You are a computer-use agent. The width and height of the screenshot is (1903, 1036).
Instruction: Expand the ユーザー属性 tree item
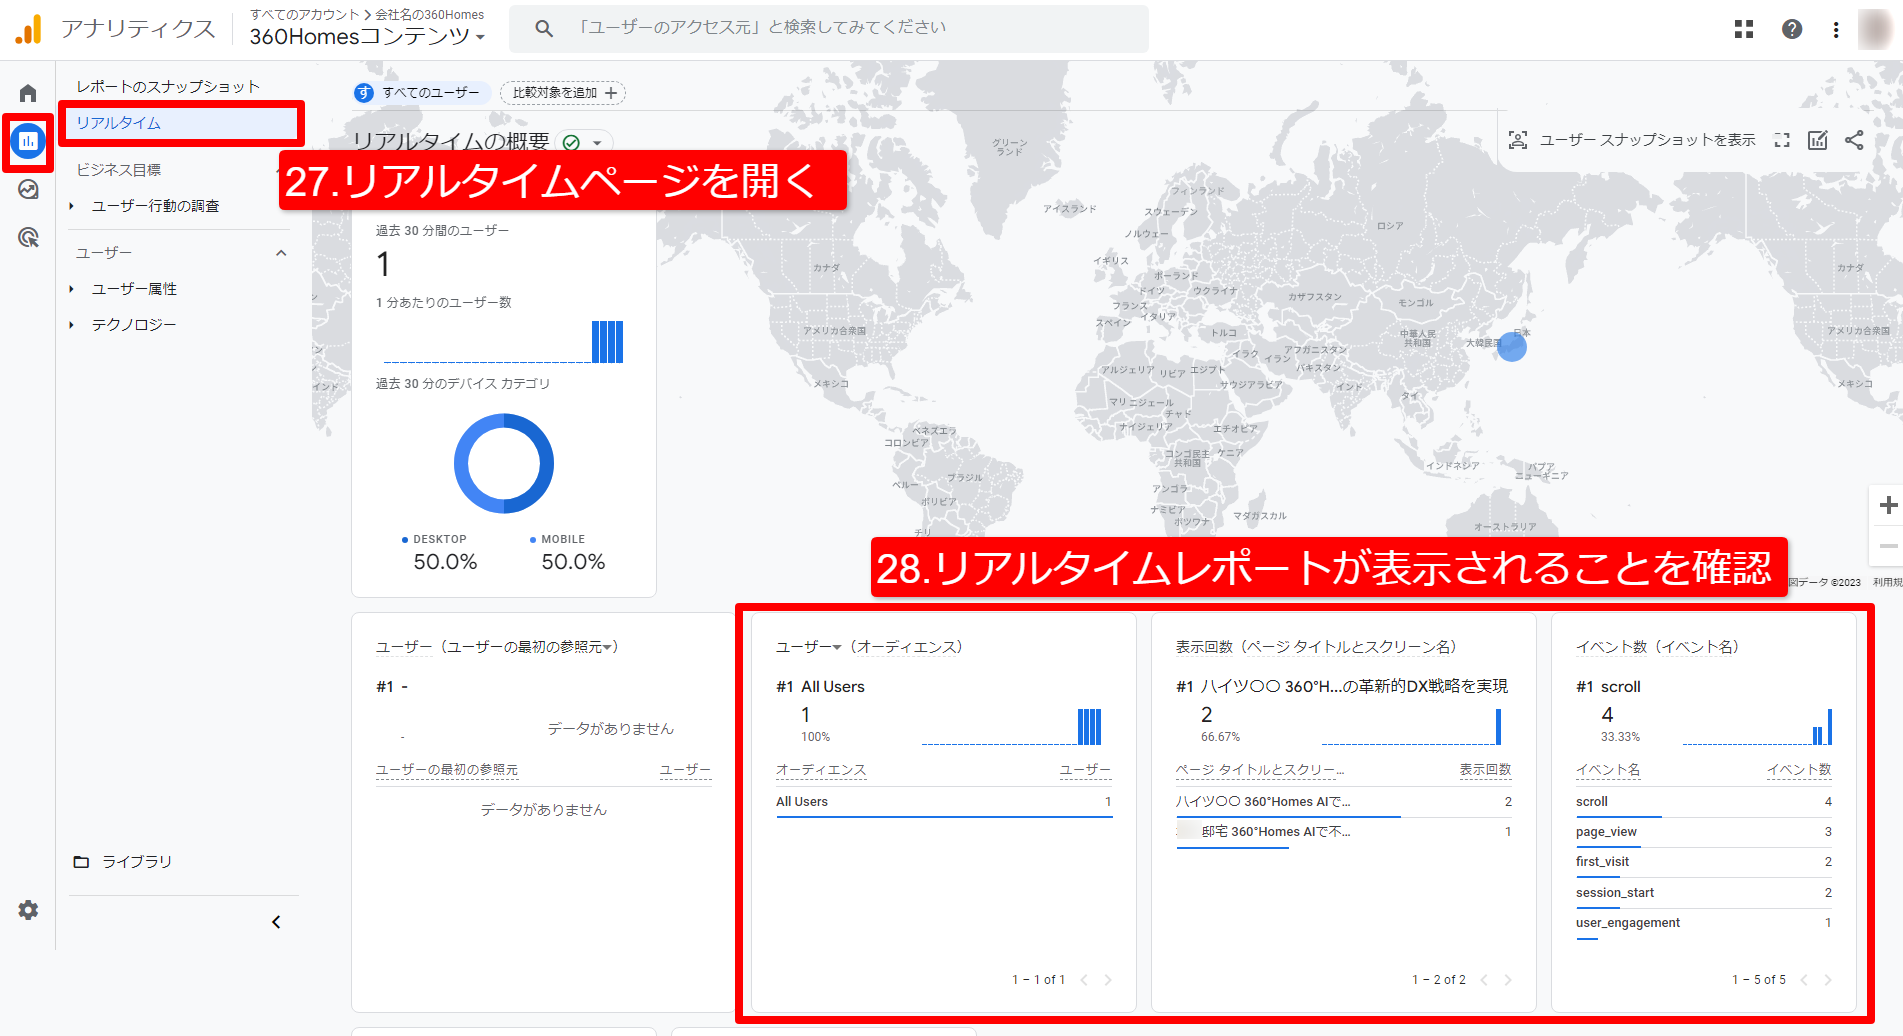[72, 289]
